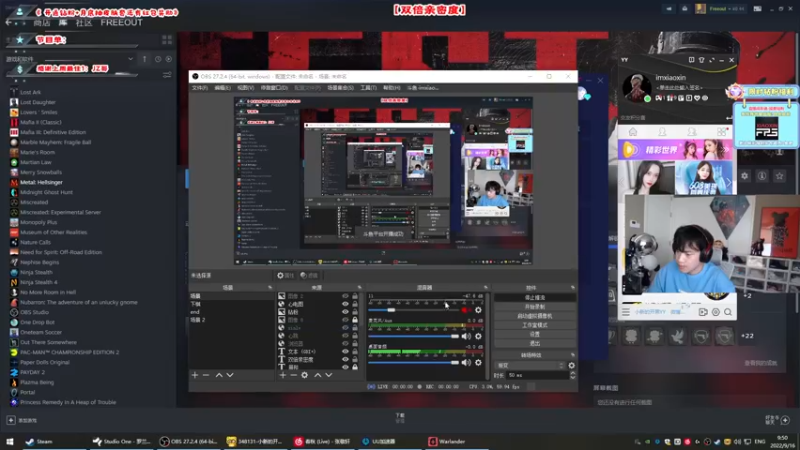Open the gear menu for the 麦克风/Aux channel
Viewport: 800px width, 450px height.
click(x=478, y=336)
